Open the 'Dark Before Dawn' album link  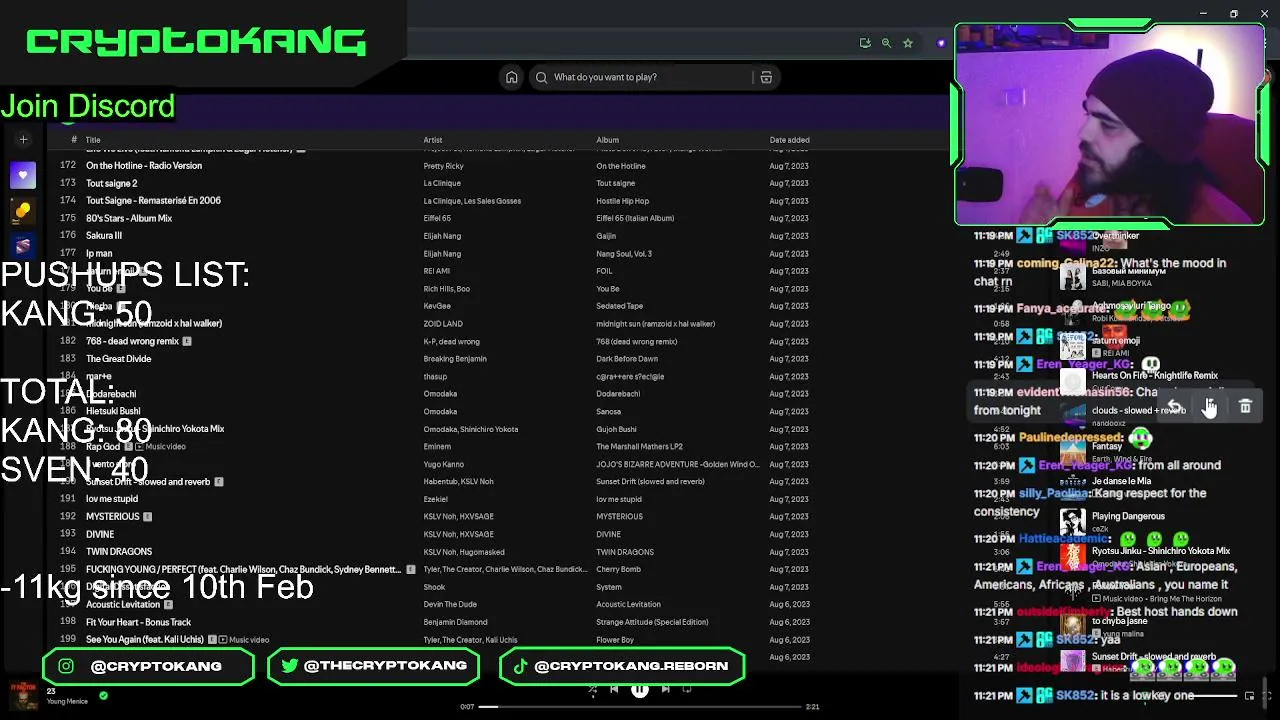pos(627,359)
